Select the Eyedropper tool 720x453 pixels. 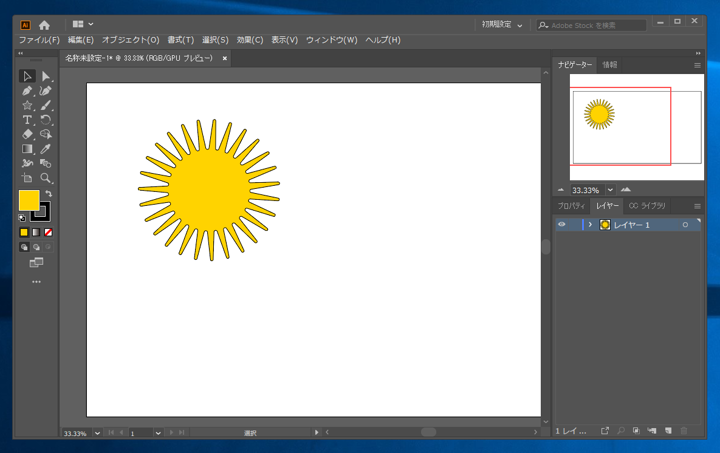(46, 149)
